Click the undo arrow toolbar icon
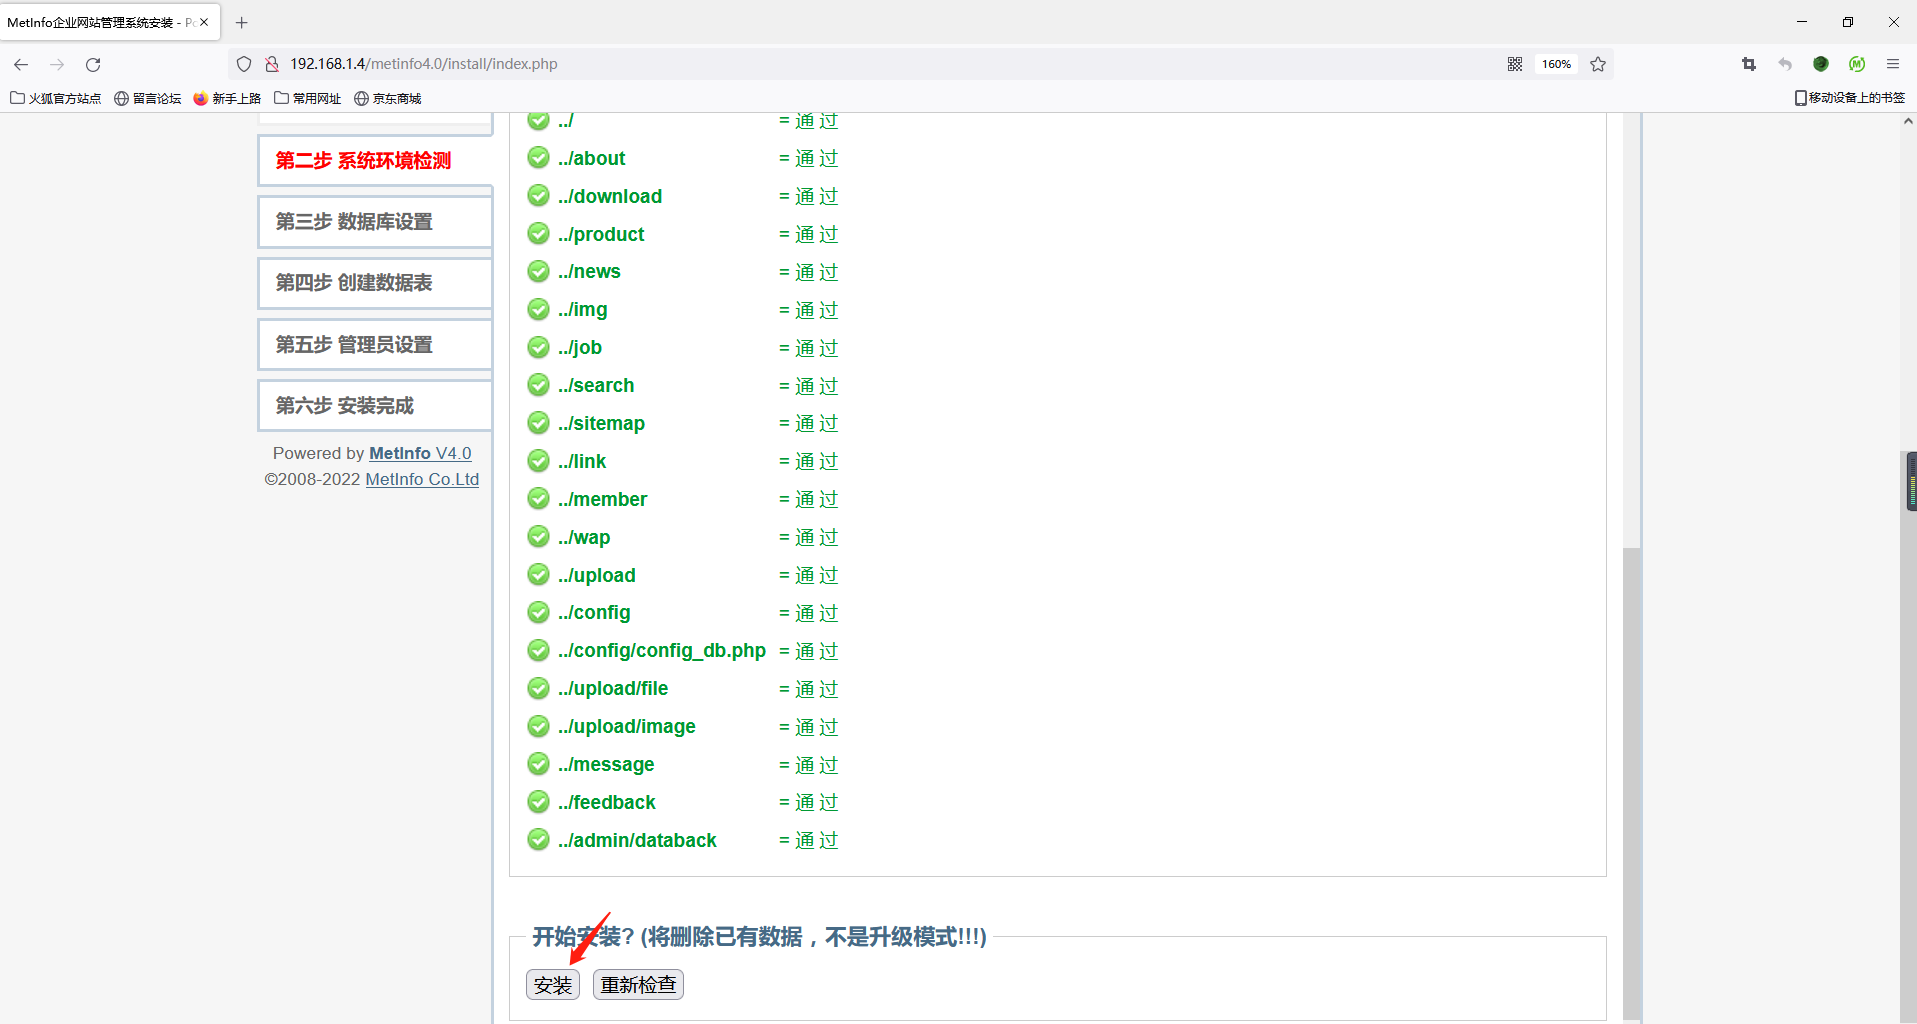Image resolution: width=1917 pixels, height=1024 pixels. point(1785,64)
